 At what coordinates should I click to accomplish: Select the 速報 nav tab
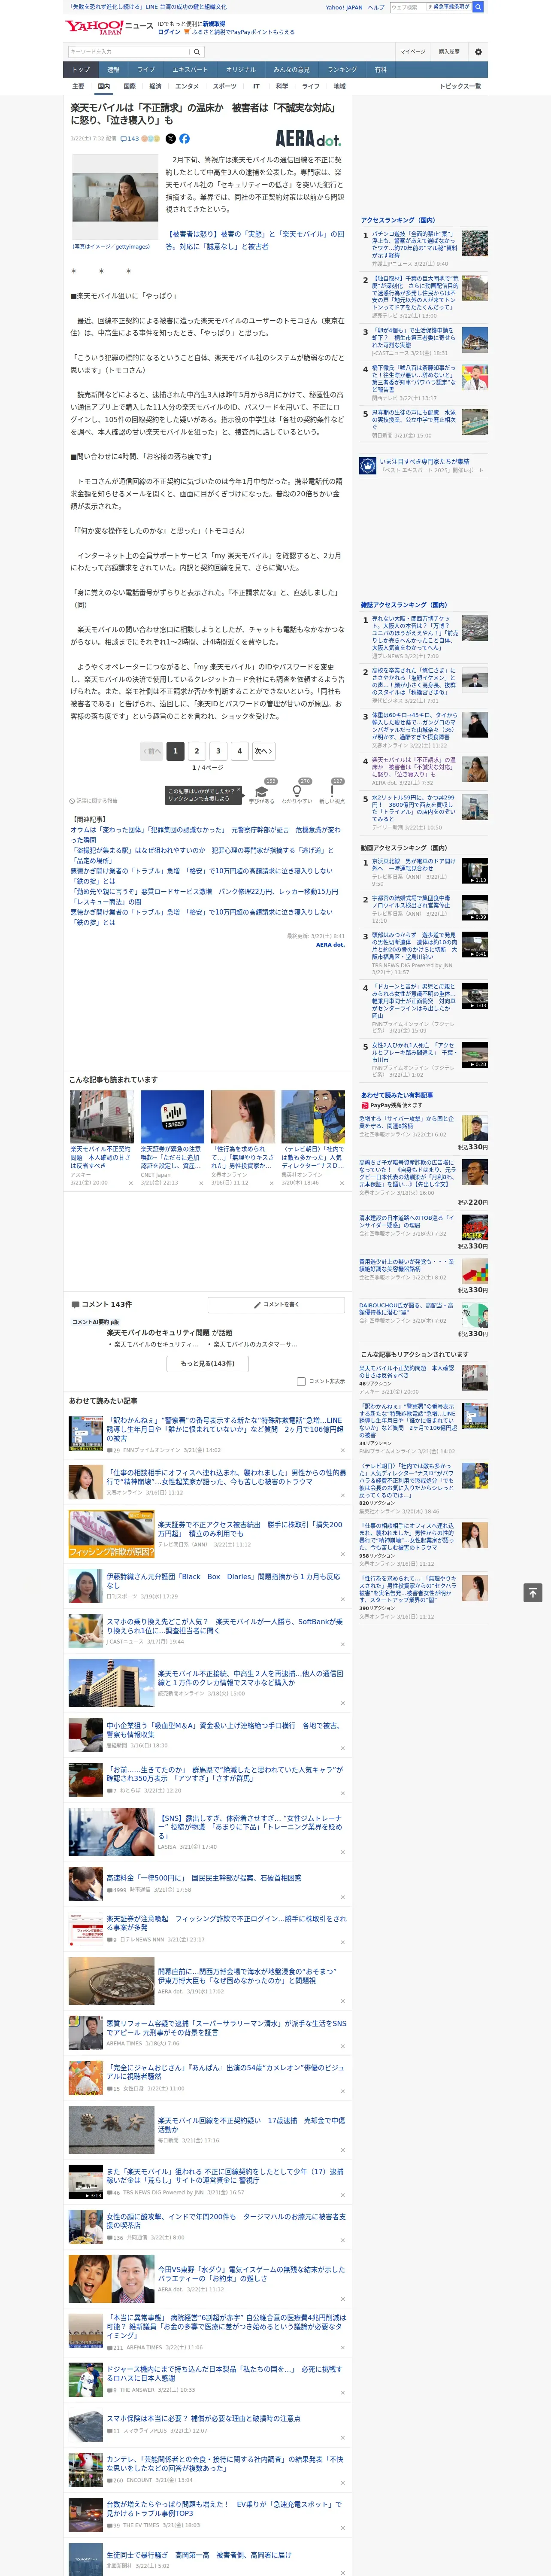(113, 70)
